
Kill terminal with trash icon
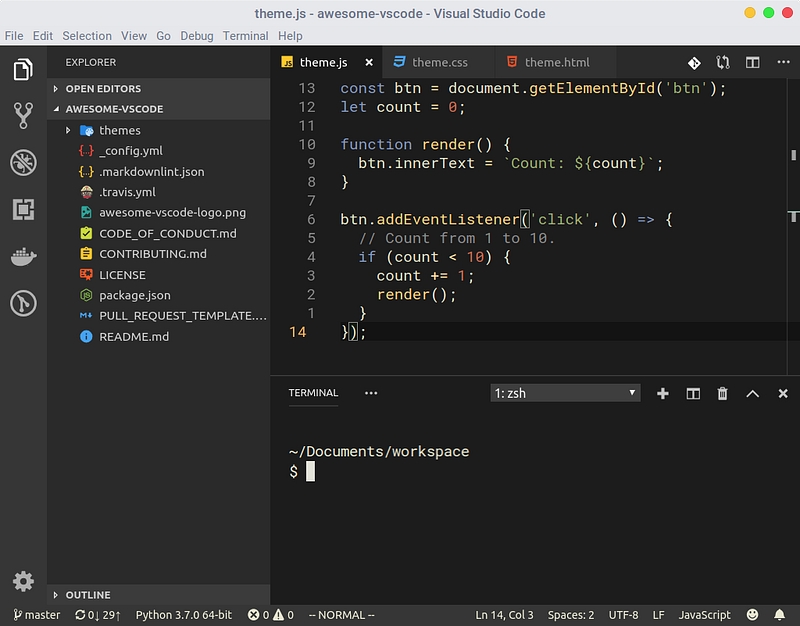pyautogui.click(x=723, y=394)
